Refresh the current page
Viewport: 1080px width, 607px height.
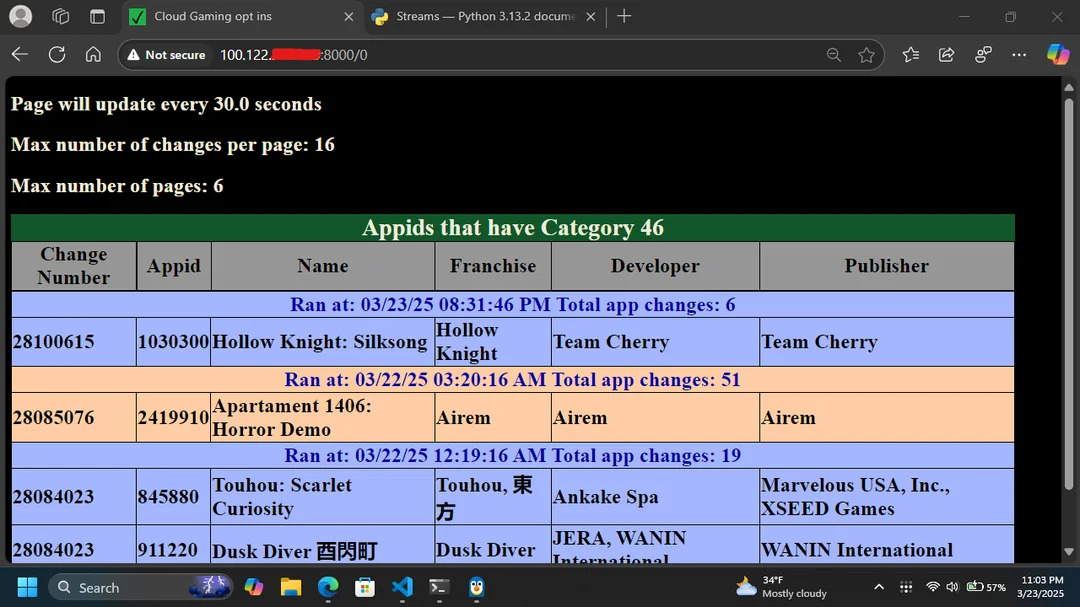tap(57, 55)
